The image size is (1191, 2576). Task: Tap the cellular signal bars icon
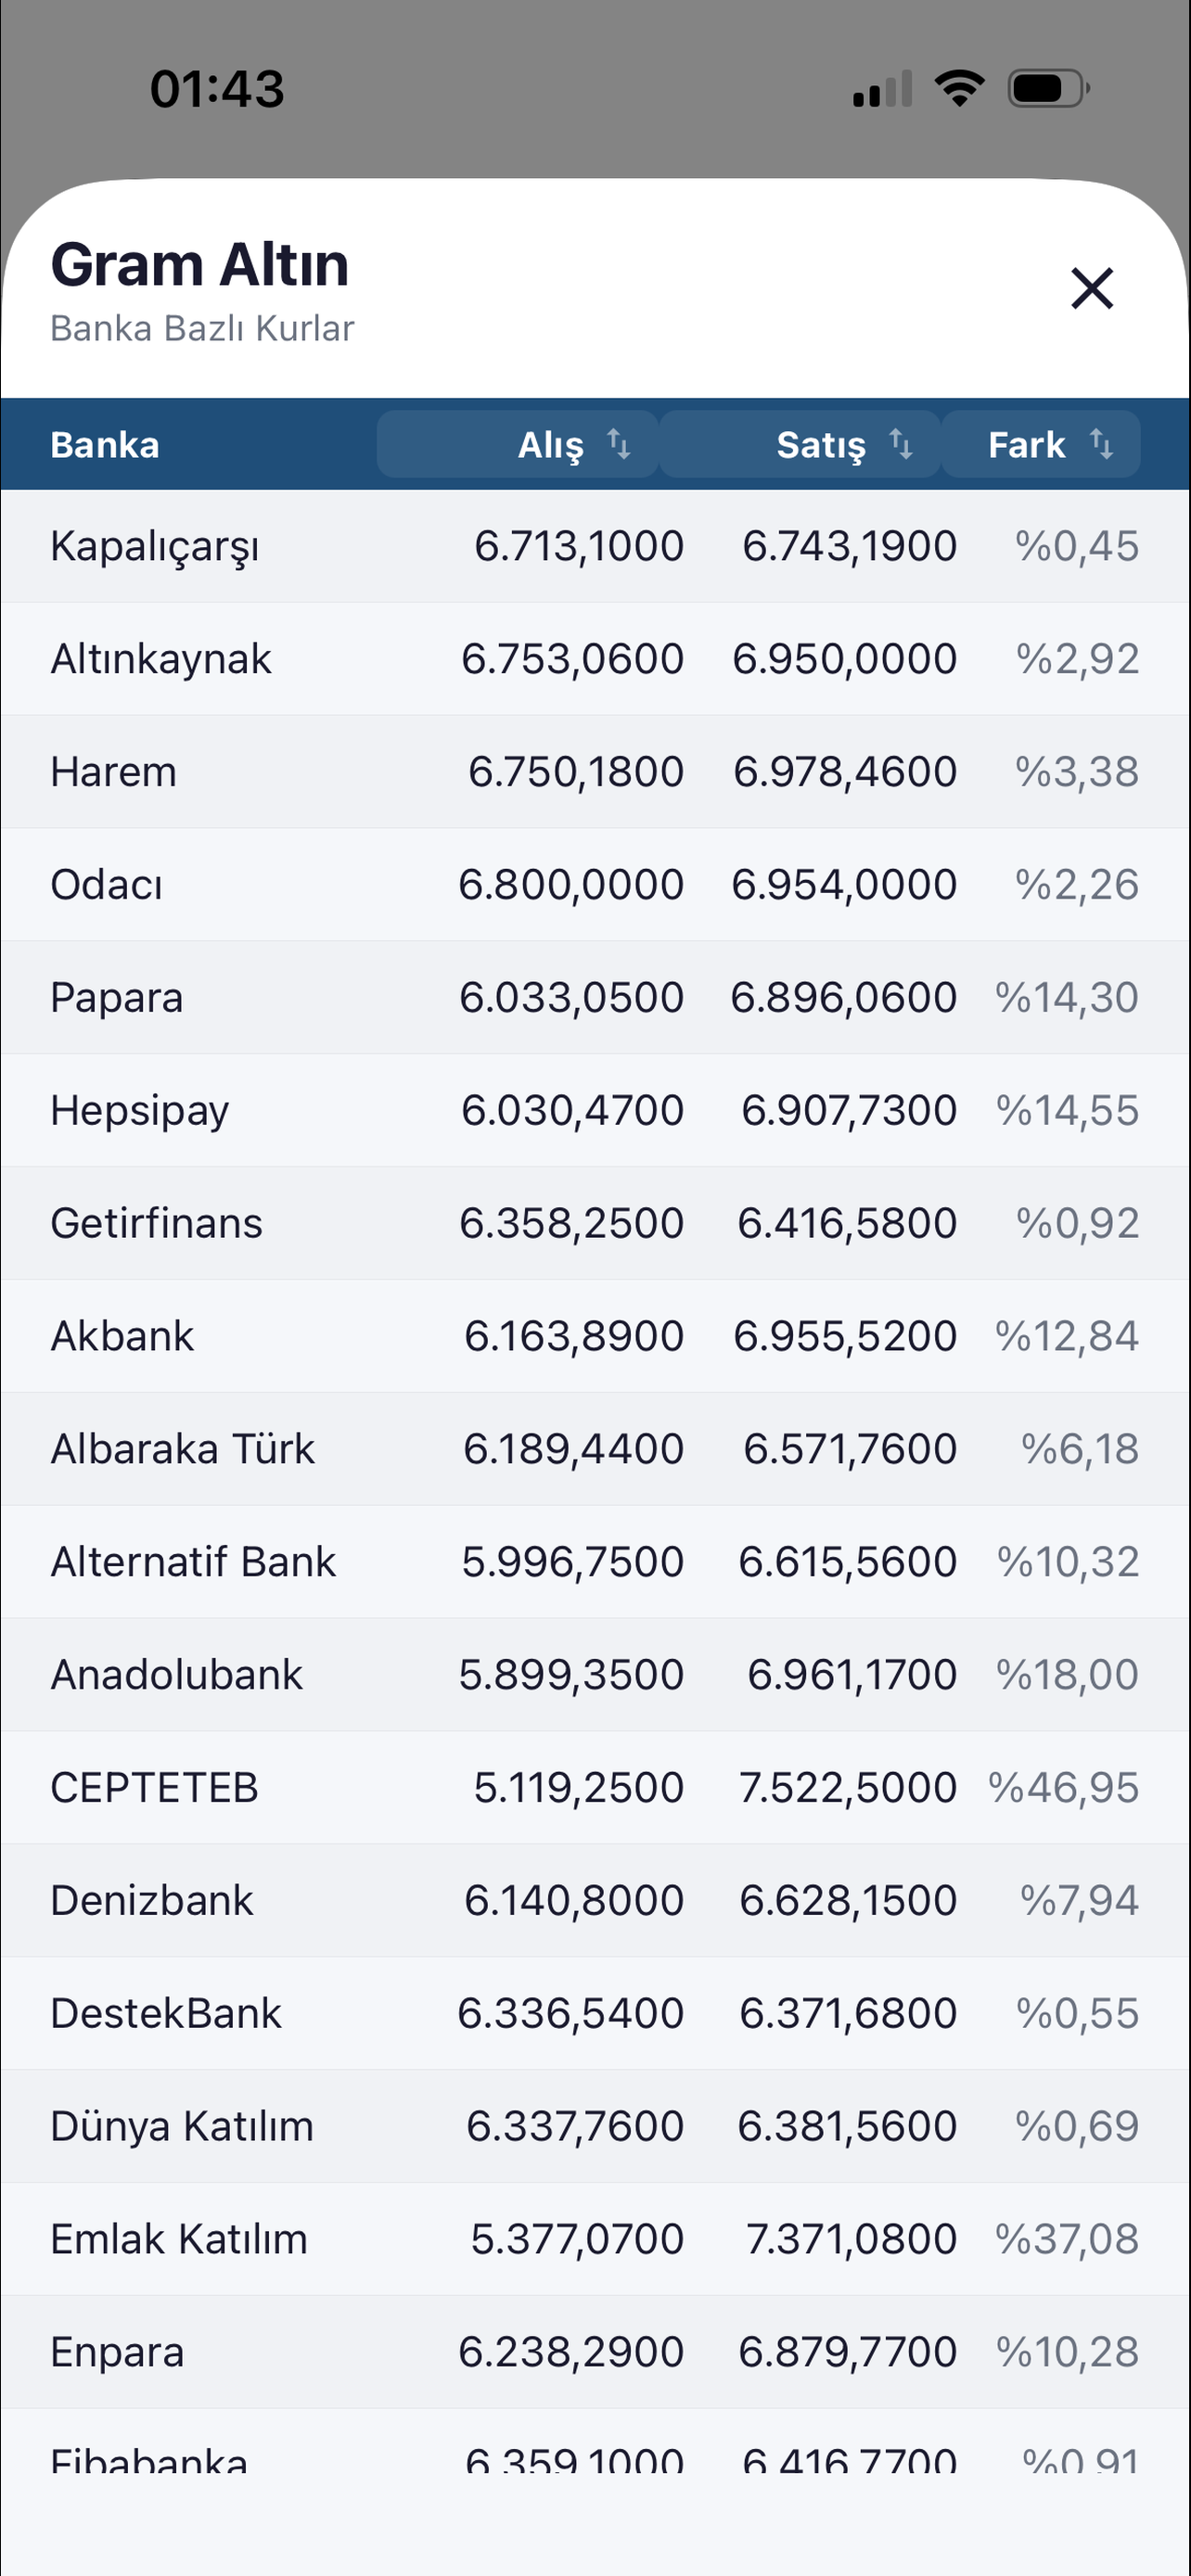[882, 89]
